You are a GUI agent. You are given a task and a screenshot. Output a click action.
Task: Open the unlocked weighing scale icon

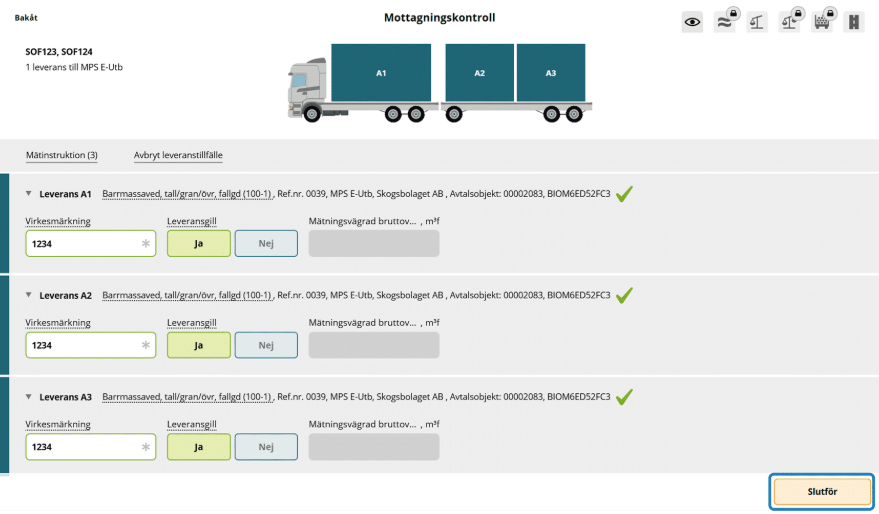(x=757, y=22)
